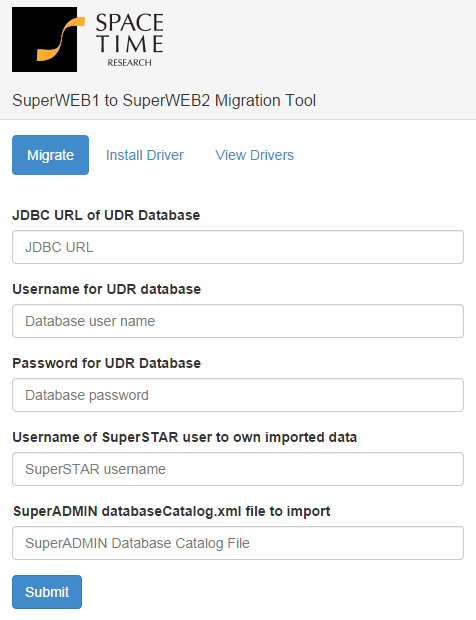Select the SuperADMIN Database Catalog File field

238,543
